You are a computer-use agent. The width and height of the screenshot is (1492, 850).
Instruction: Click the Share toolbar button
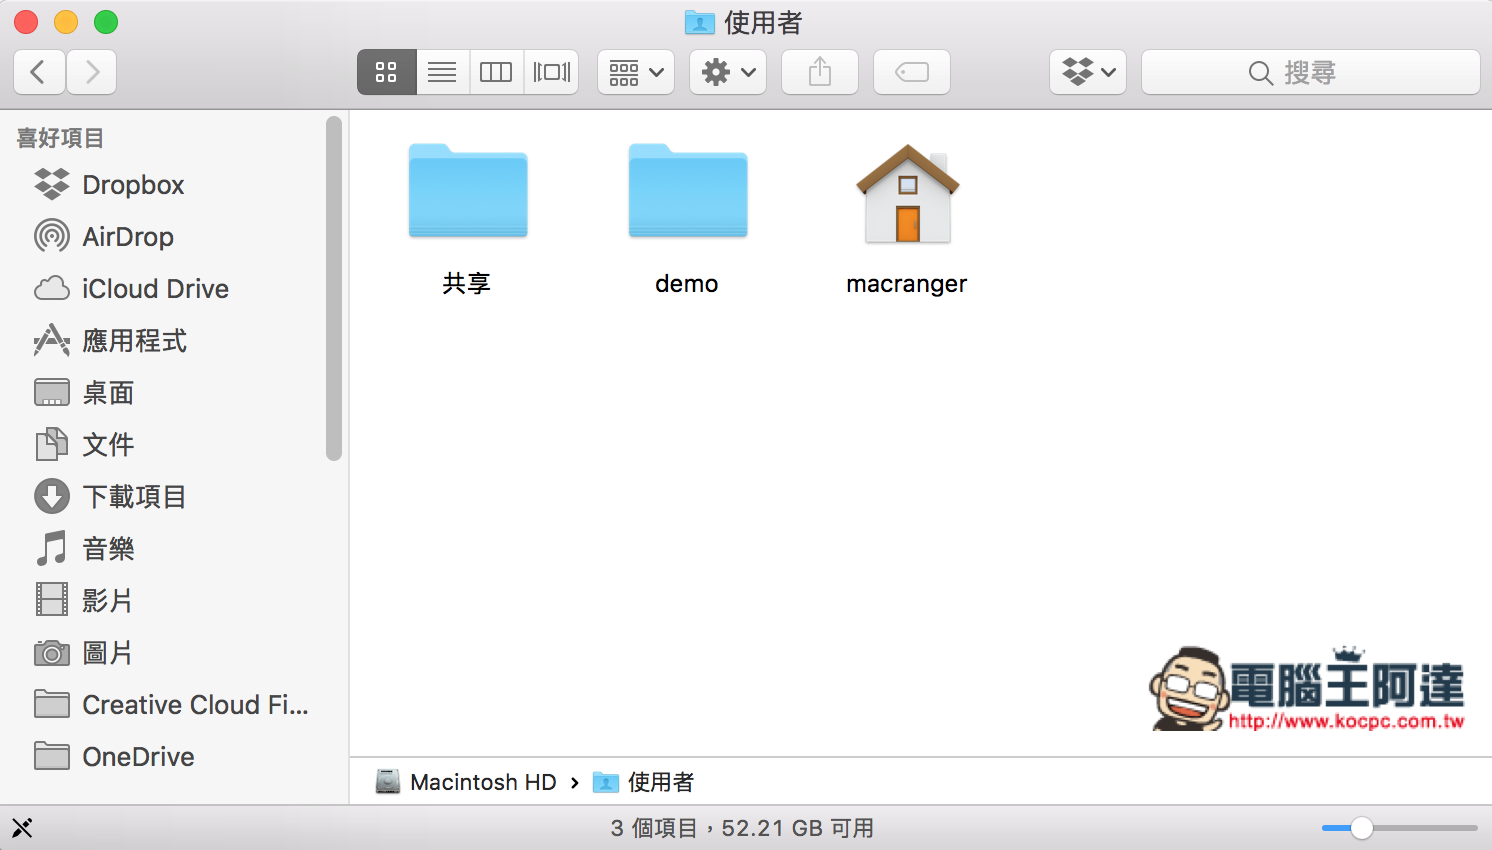[x=820, y=72]
